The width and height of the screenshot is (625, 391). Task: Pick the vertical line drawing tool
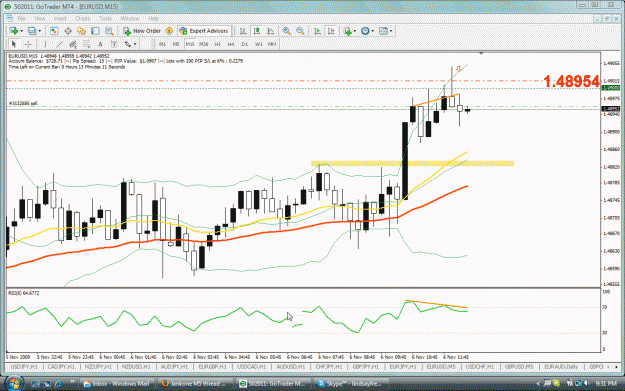pyautogui.click(x=45, y=44)
